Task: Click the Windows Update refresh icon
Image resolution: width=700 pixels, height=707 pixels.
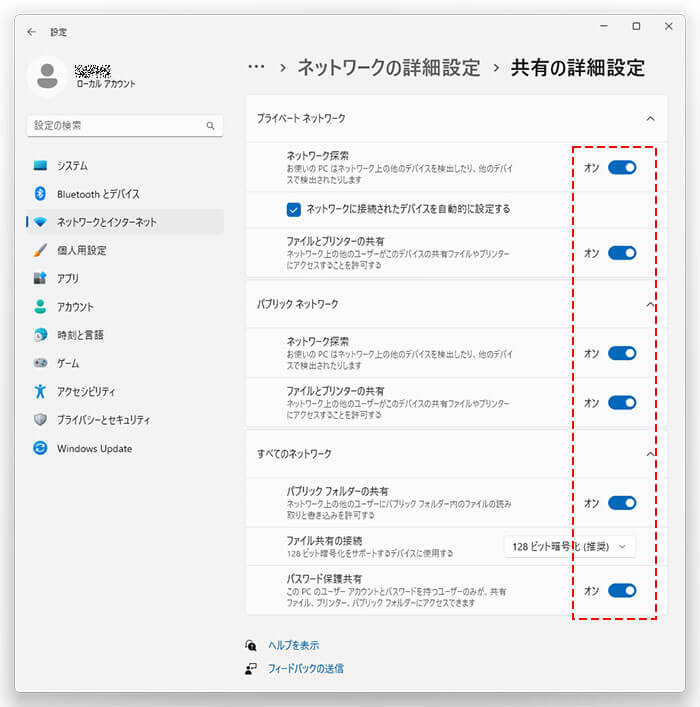Action: (x=40, y=448)
